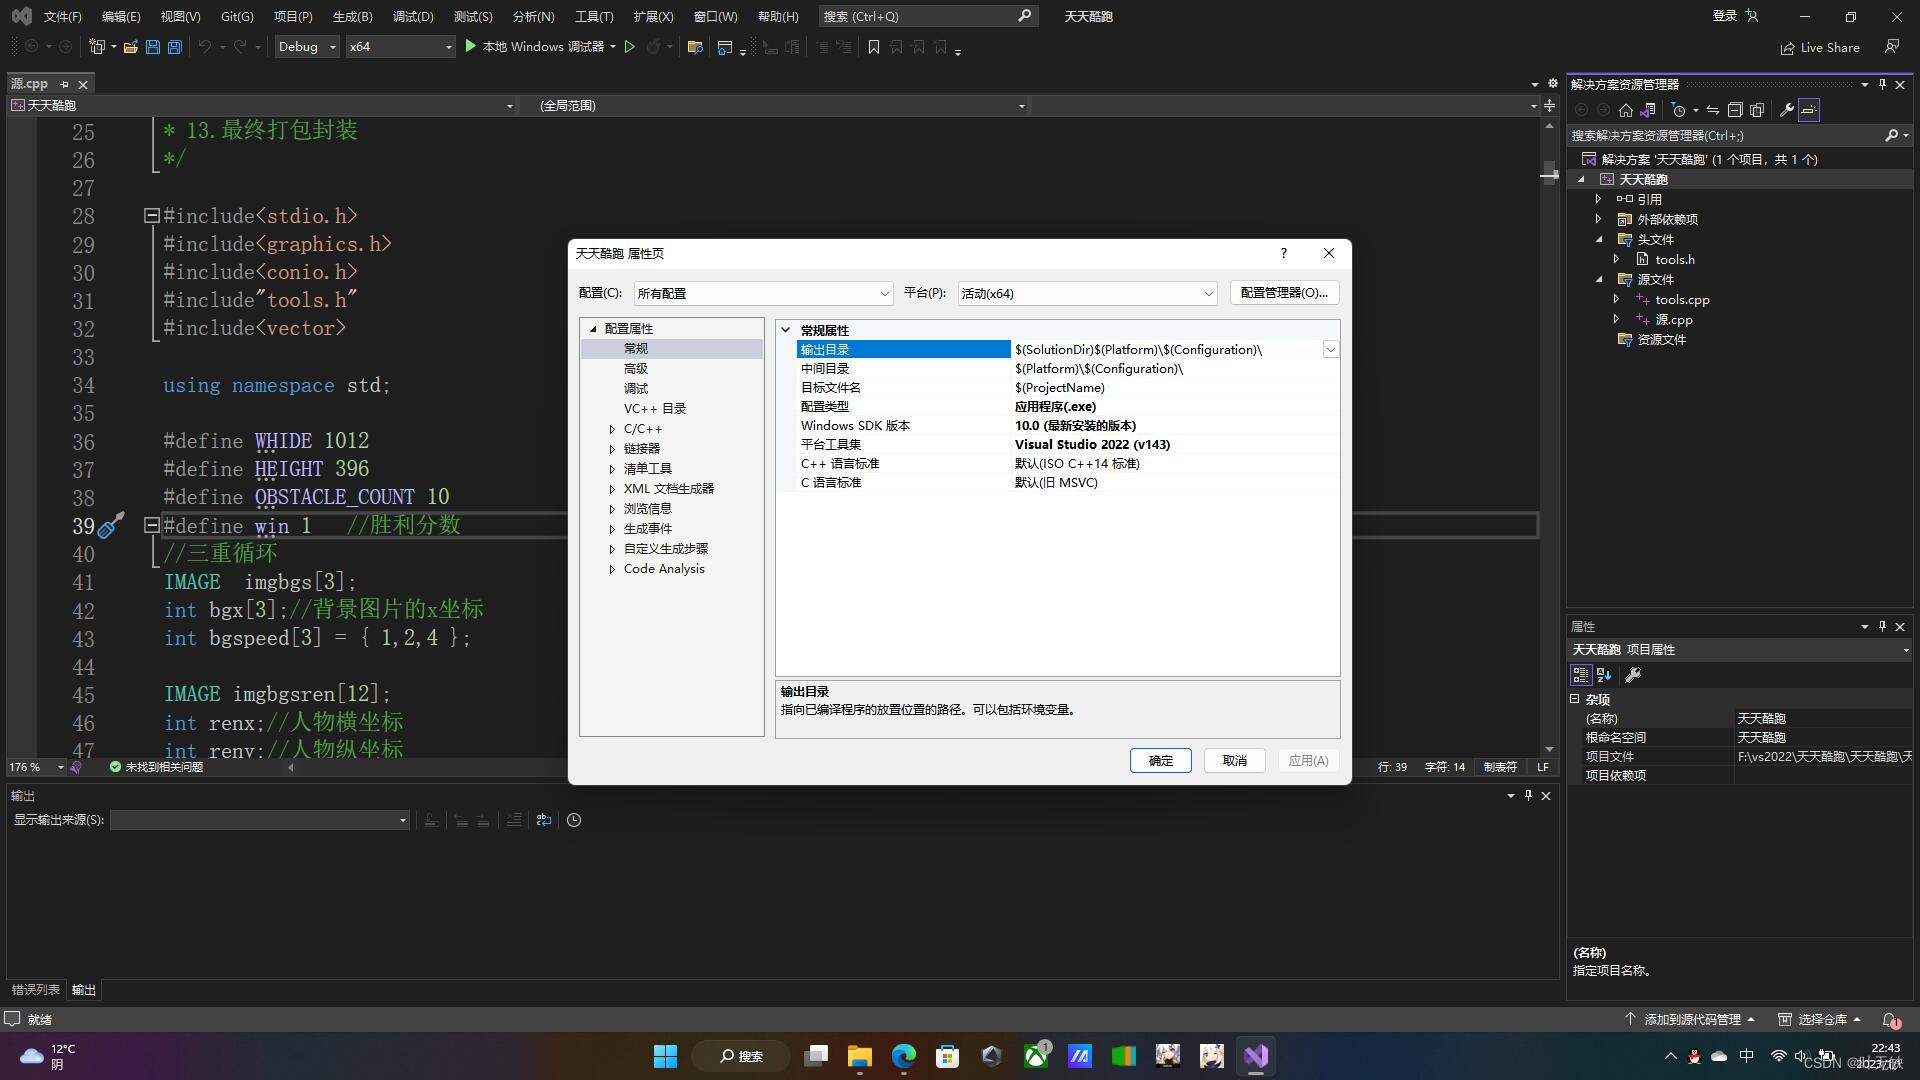
Task: Switch to the 错误列表 tab
Action: point(36,990)
